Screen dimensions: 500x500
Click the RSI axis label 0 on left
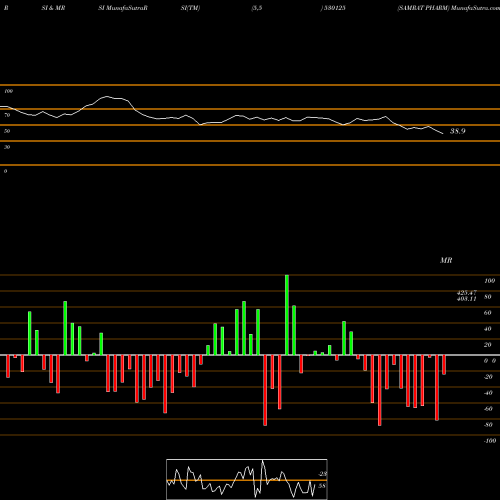click(5, 171)
